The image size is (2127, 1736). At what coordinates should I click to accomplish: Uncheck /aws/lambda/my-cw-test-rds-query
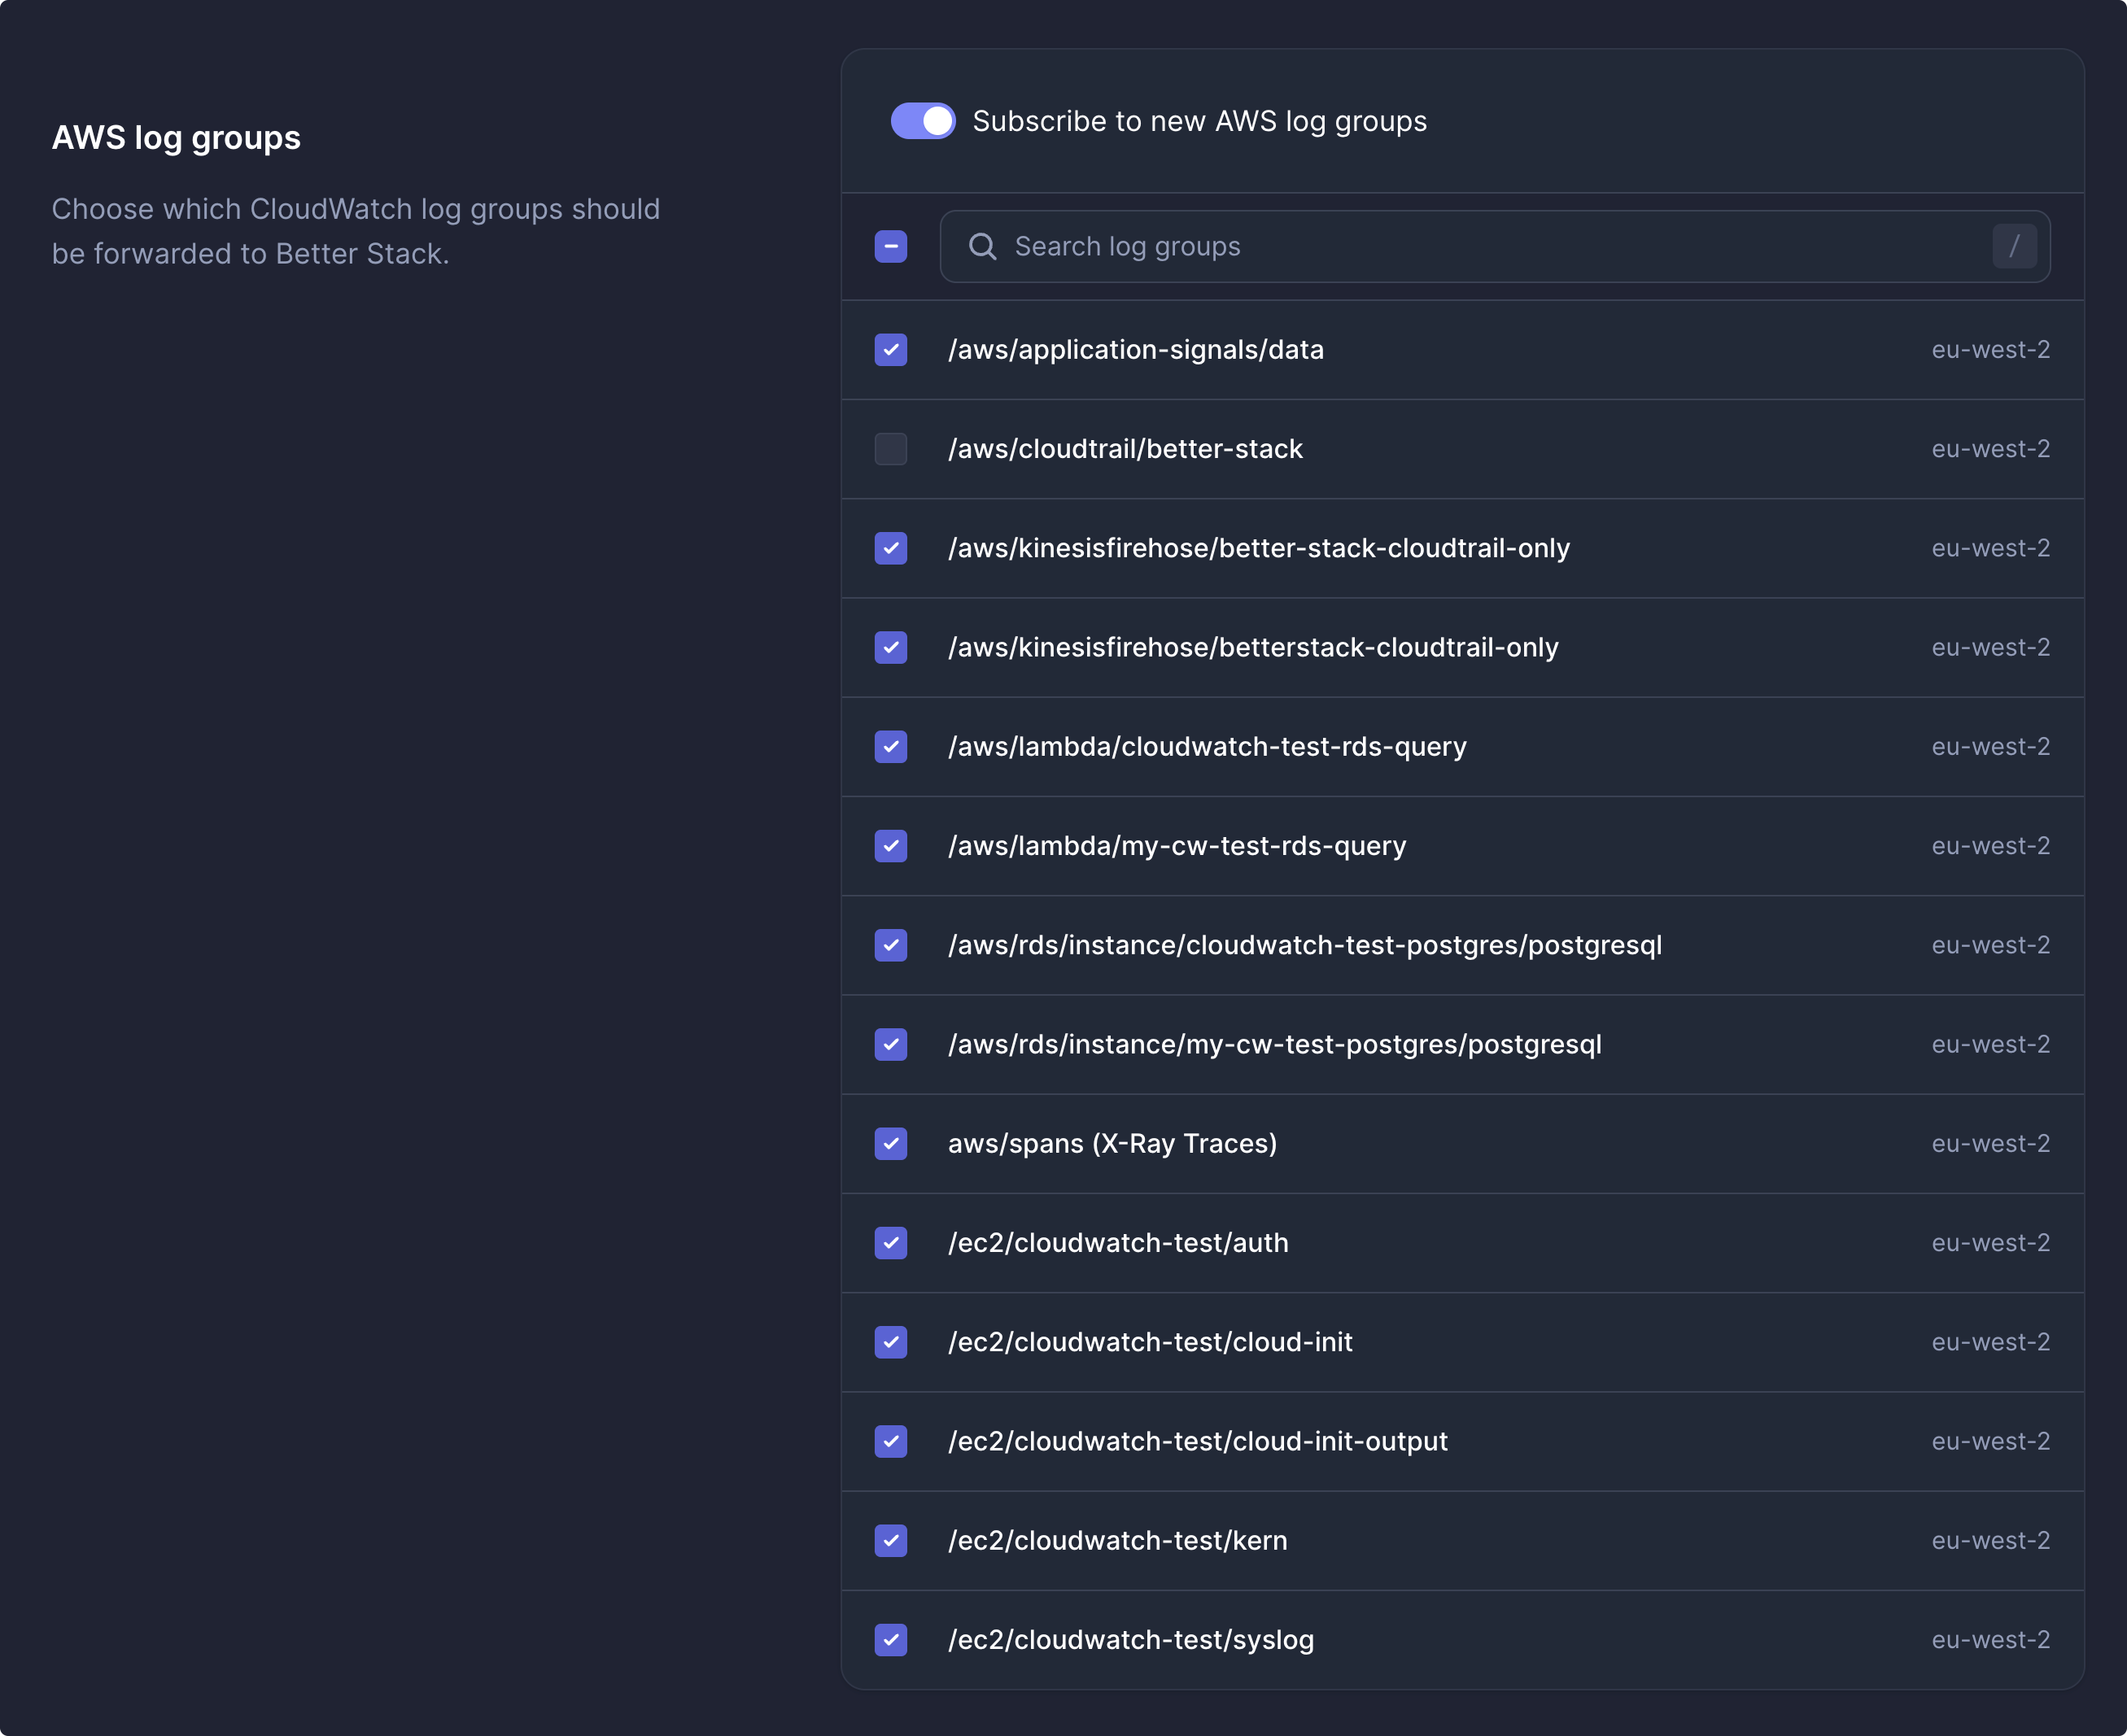[x=890, y=845]
